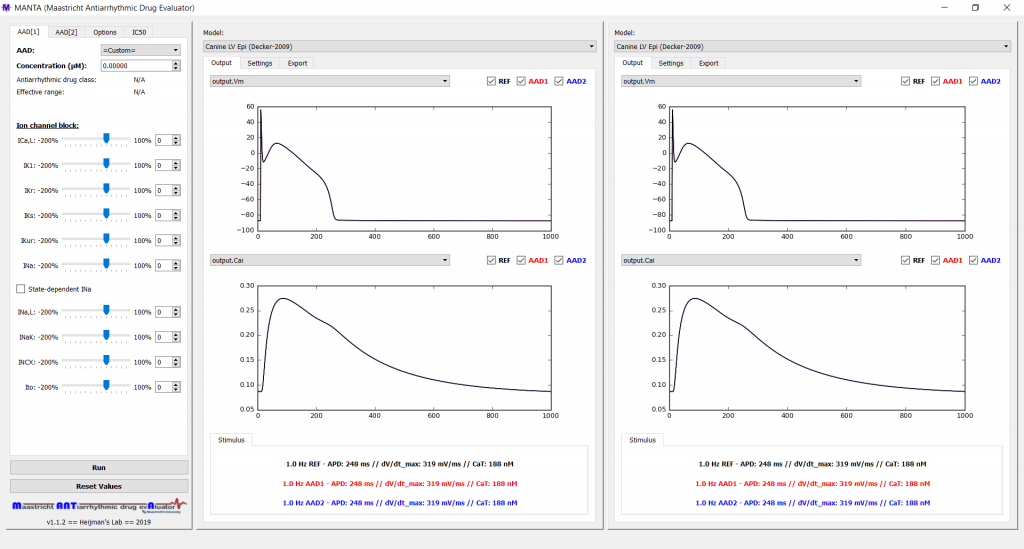This screenshot has height=549, width=1024.
Task: Toggle AAD2 checkbox on left Vm plot
Action: tap(559, 81)
